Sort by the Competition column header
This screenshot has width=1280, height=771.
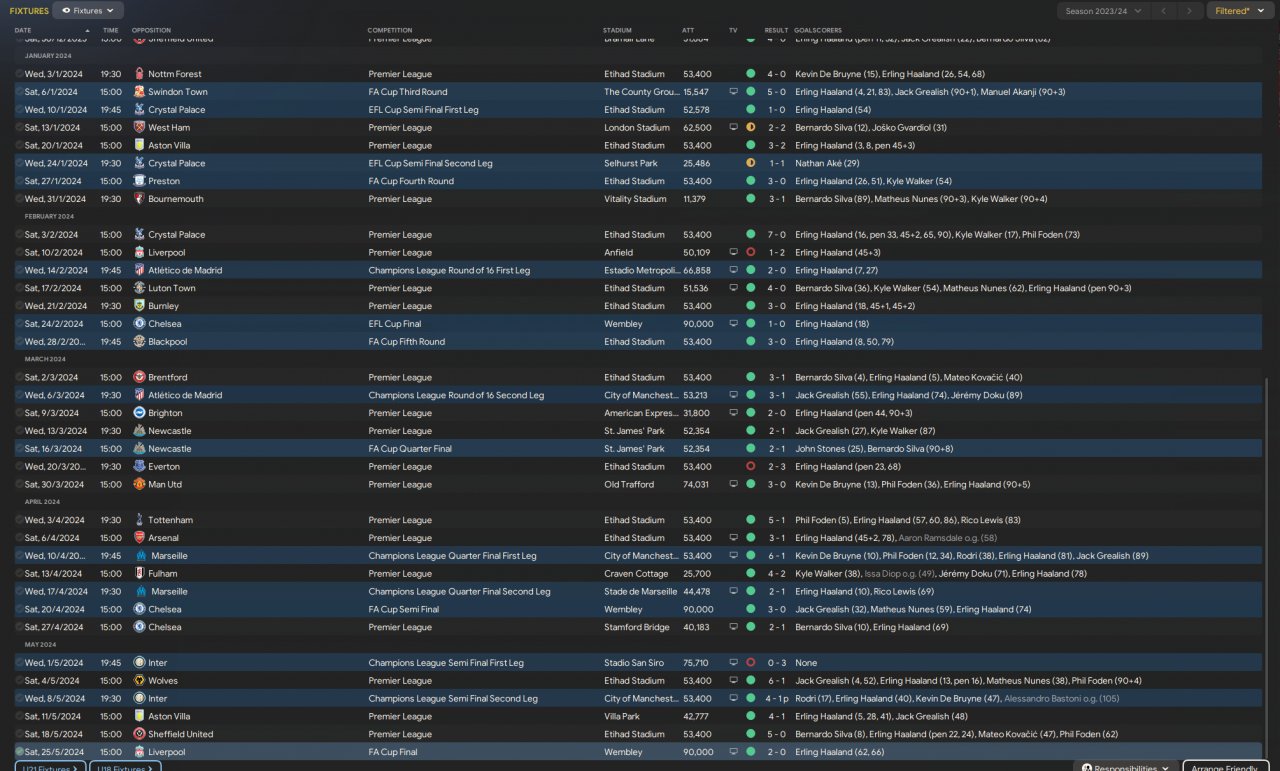(x=390, y=30)
